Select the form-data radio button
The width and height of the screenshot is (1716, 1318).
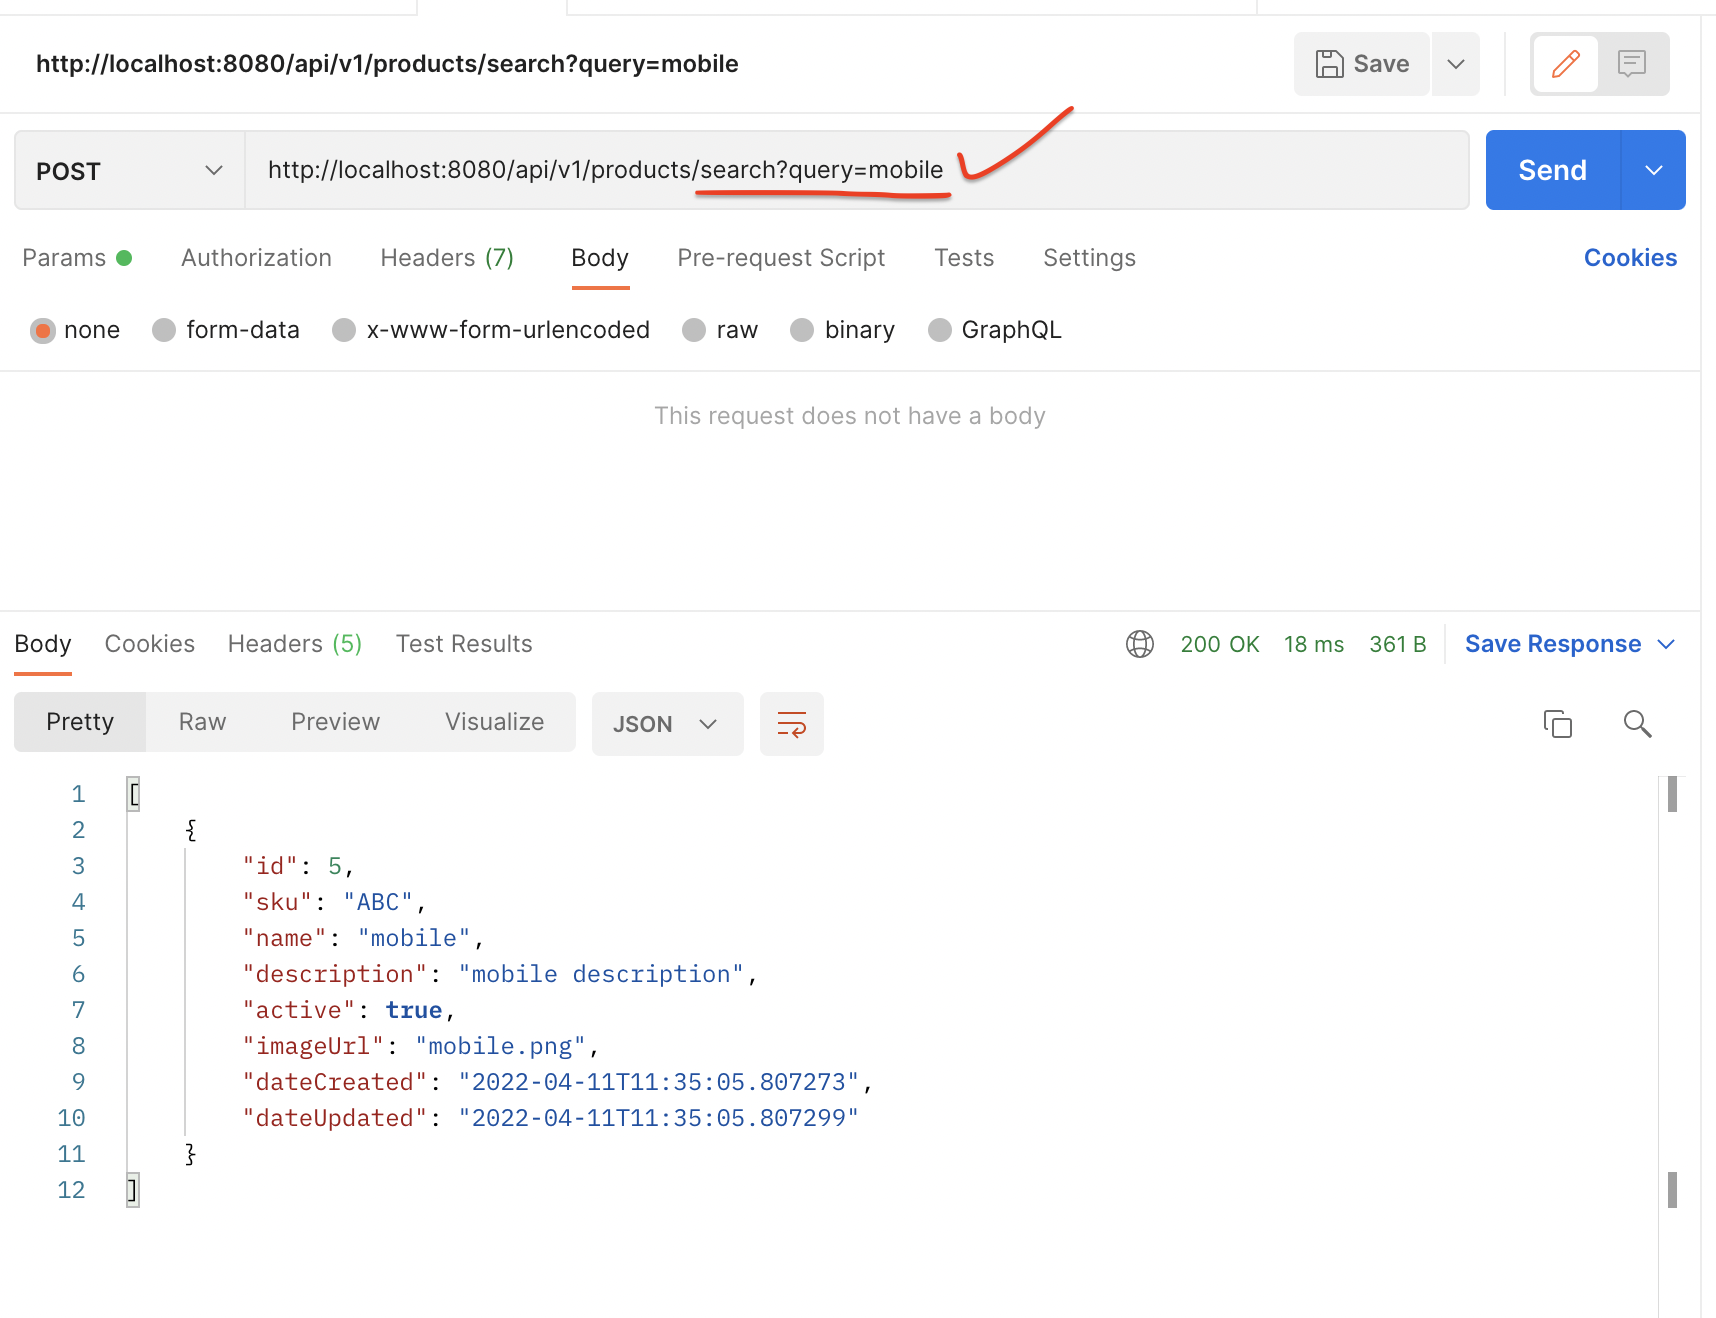coord(164,330)
